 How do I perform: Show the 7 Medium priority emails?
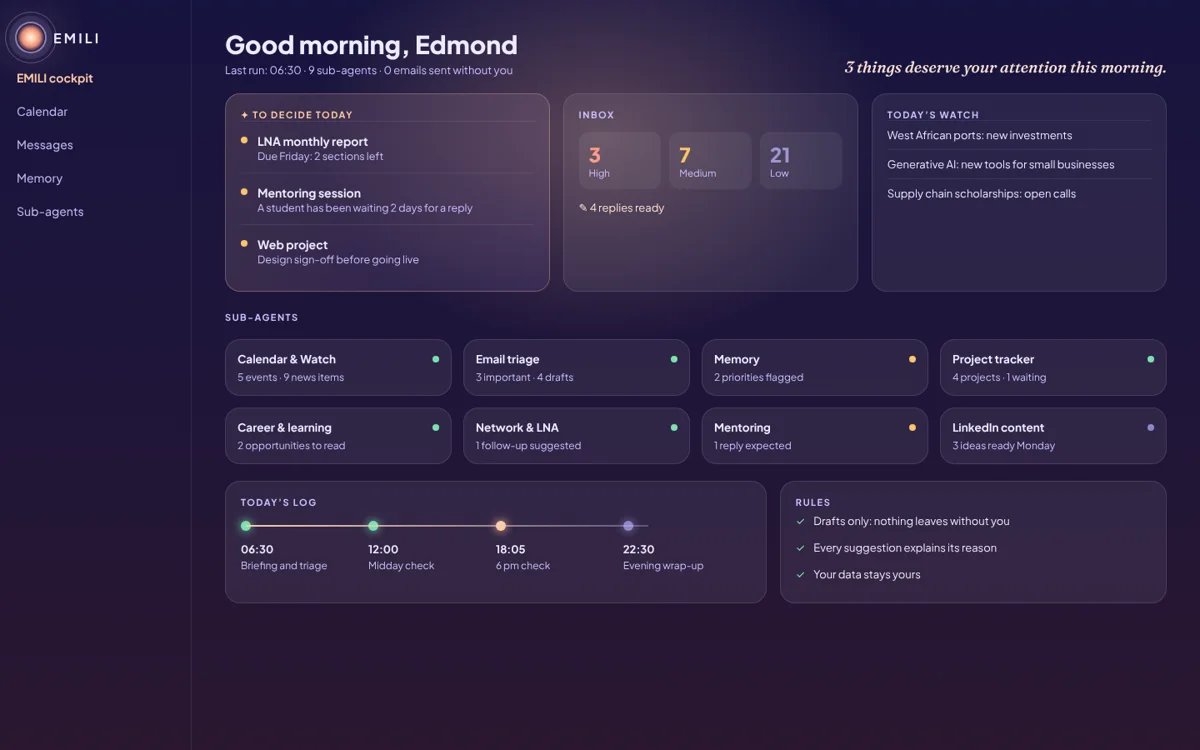(x=710, y=160)
